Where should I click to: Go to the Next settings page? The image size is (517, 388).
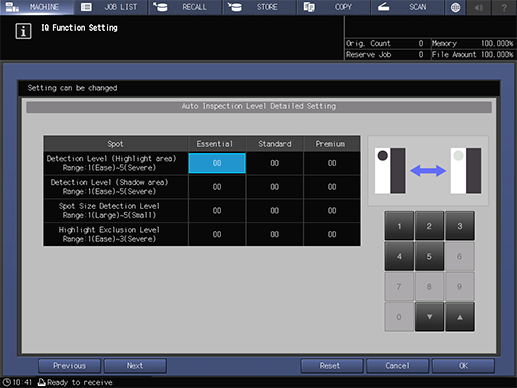(135, 366)
